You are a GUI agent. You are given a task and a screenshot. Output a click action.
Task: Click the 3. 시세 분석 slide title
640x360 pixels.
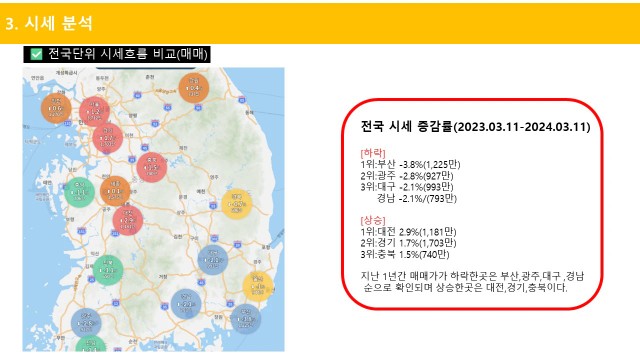(49, 23)
